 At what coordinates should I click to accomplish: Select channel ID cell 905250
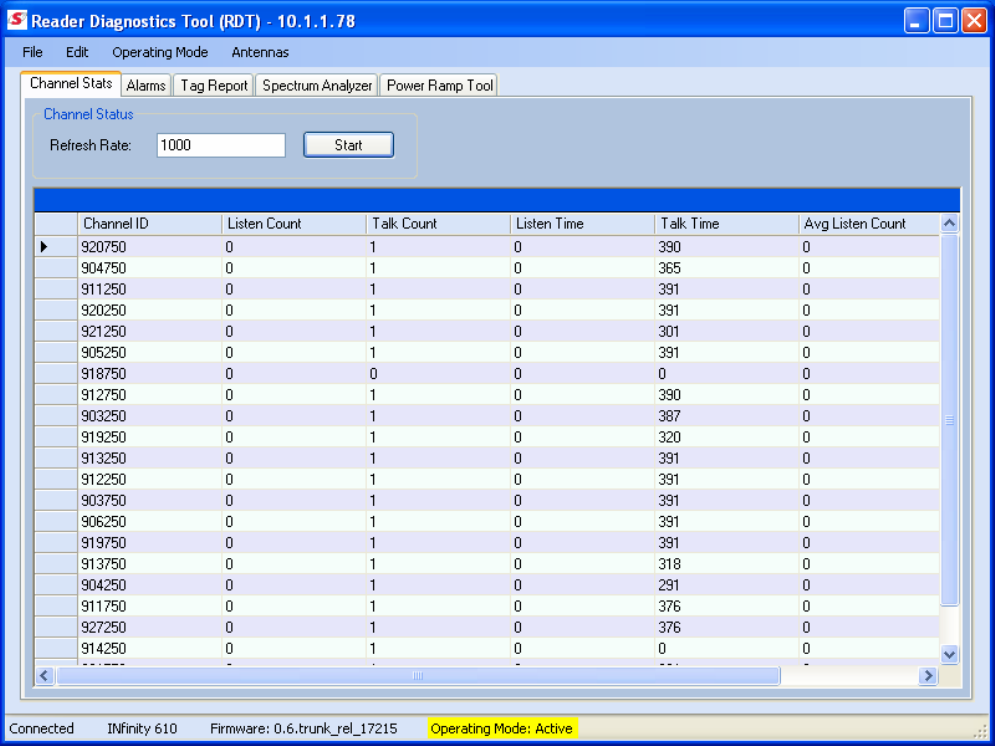click(150, 352)
